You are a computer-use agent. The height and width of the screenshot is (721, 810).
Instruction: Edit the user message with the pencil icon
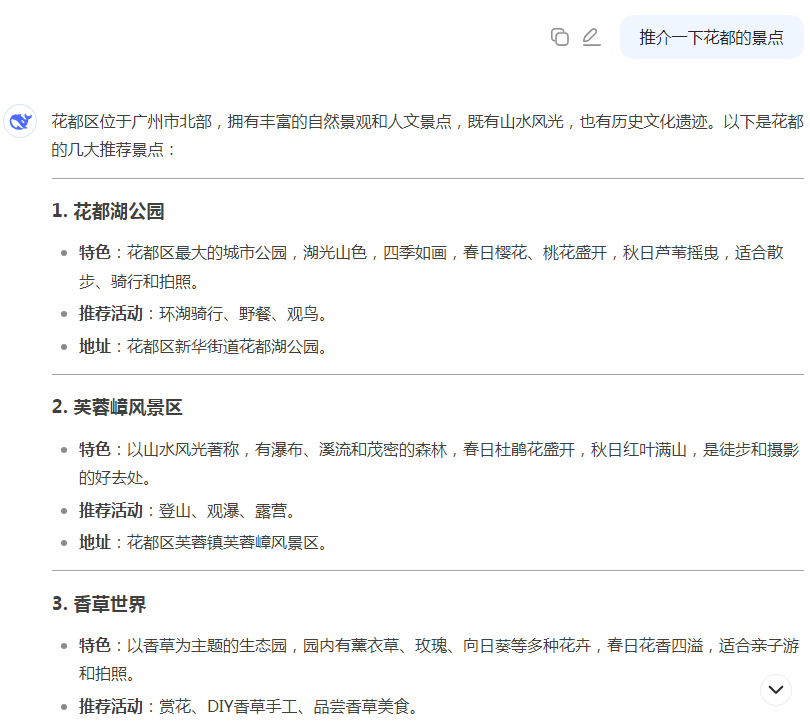click(x=591, y=37)
